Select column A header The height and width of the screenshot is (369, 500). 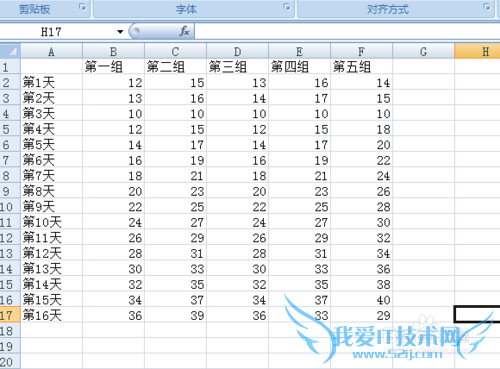pos(51,51)
